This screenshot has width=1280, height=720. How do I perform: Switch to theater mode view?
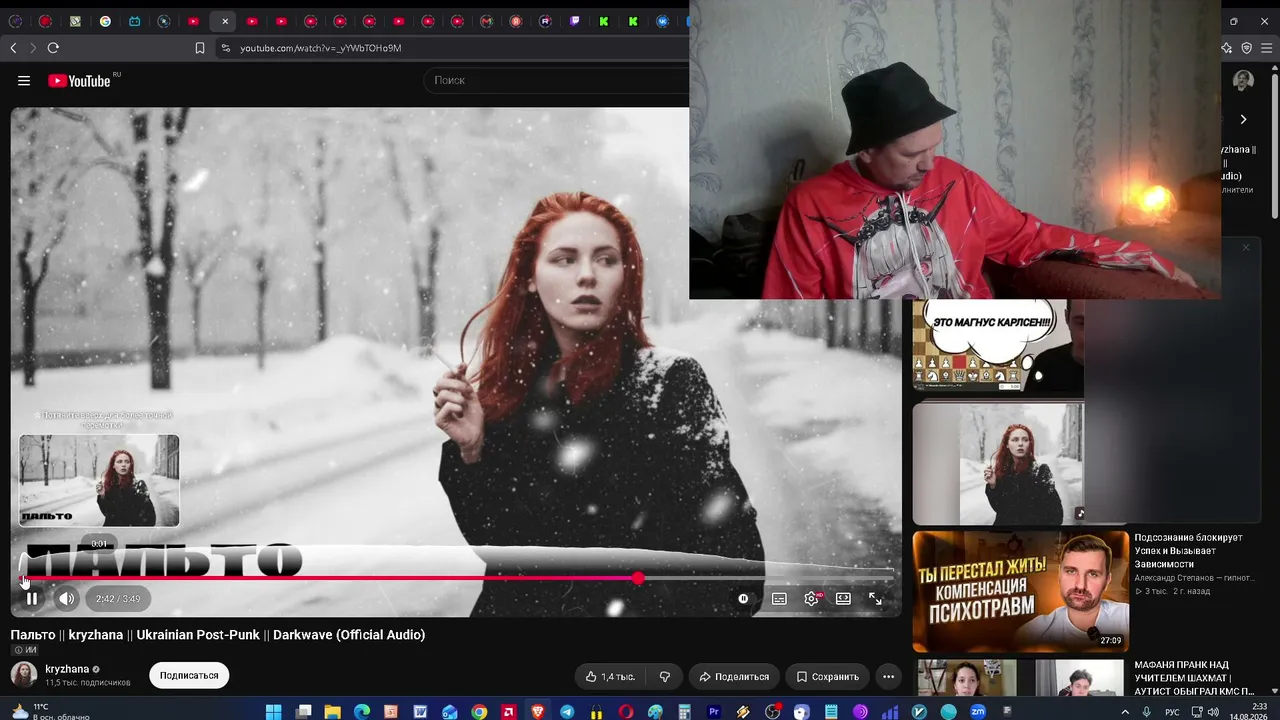tap(843, 599)
